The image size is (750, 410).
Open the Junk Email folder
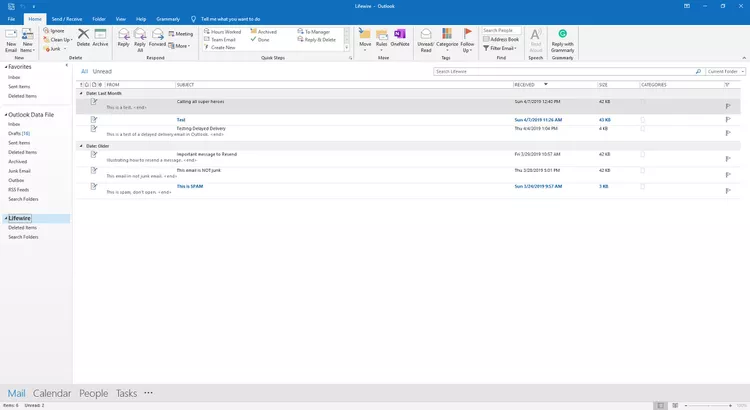[x=19, y=171]
